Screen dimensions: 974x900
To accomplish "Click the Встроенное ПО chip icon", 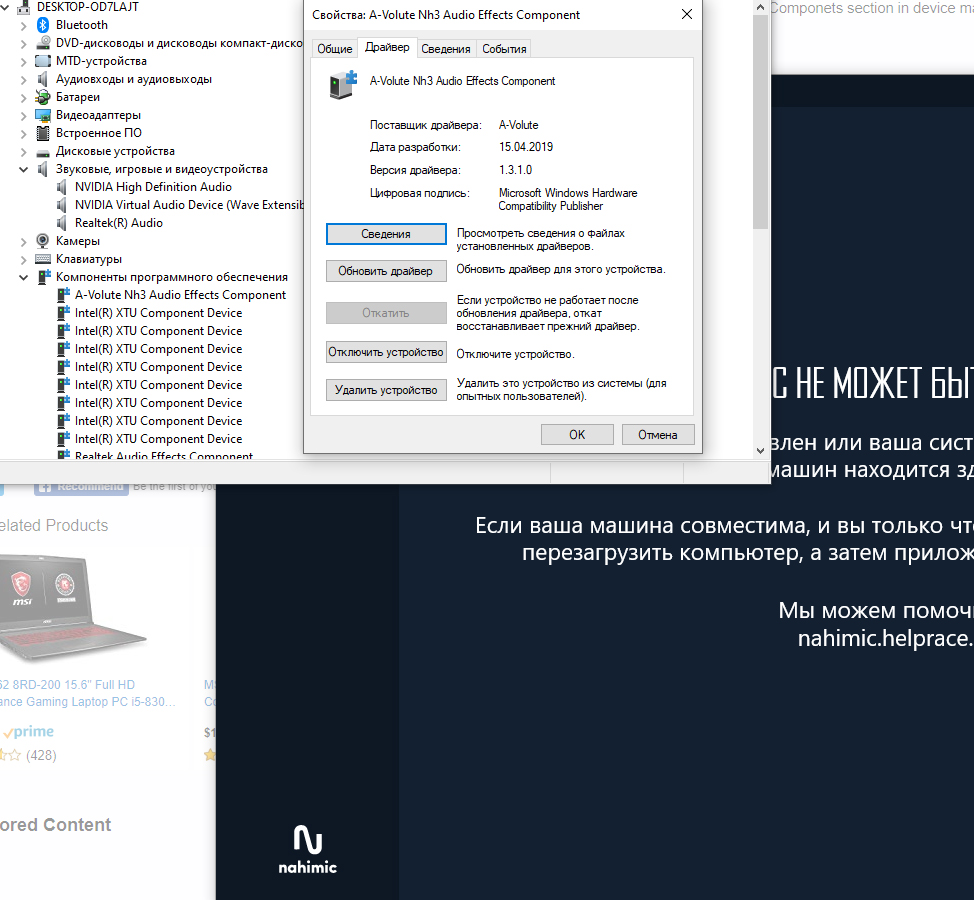I will pyautogui.click(x=43, y=133).
